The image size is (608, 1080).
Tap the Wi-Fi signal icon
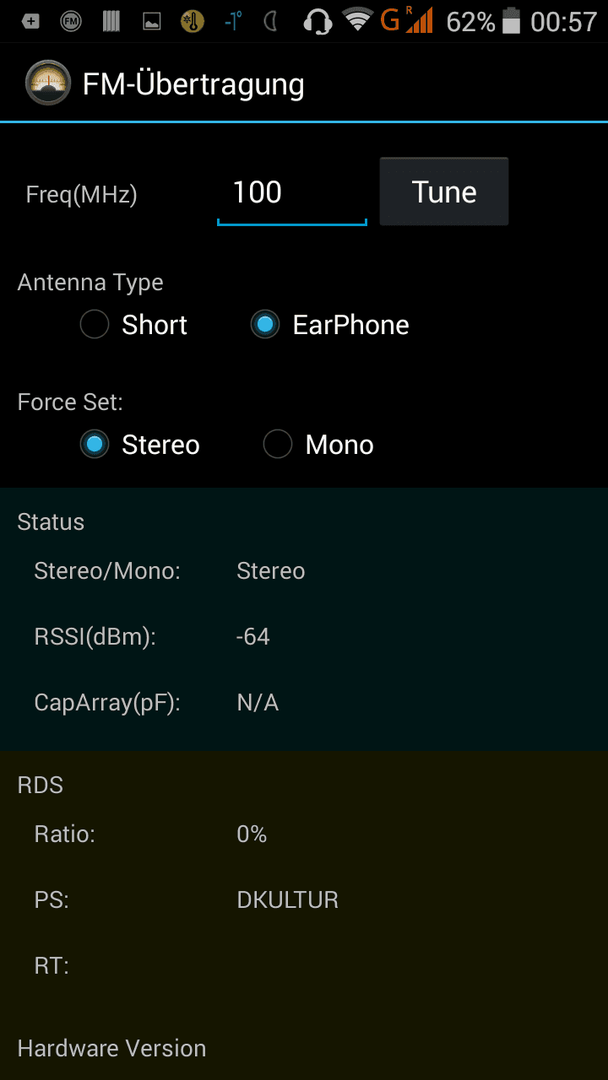[x=357, y=21]
